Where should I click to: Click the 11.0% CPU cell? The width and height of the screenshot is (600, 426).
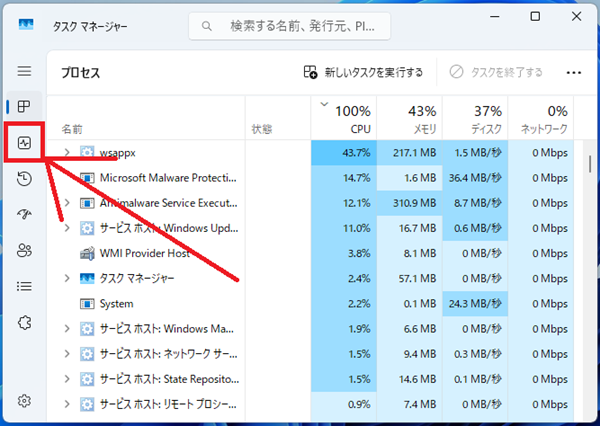click(344, 228)
